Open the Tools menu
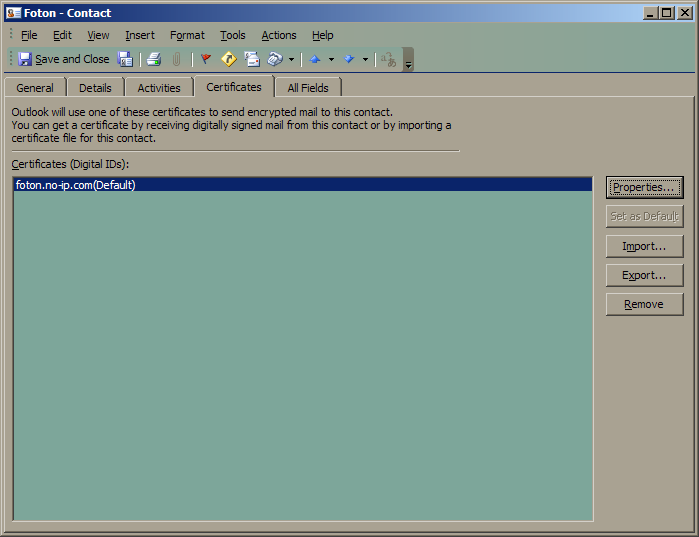 233,35
